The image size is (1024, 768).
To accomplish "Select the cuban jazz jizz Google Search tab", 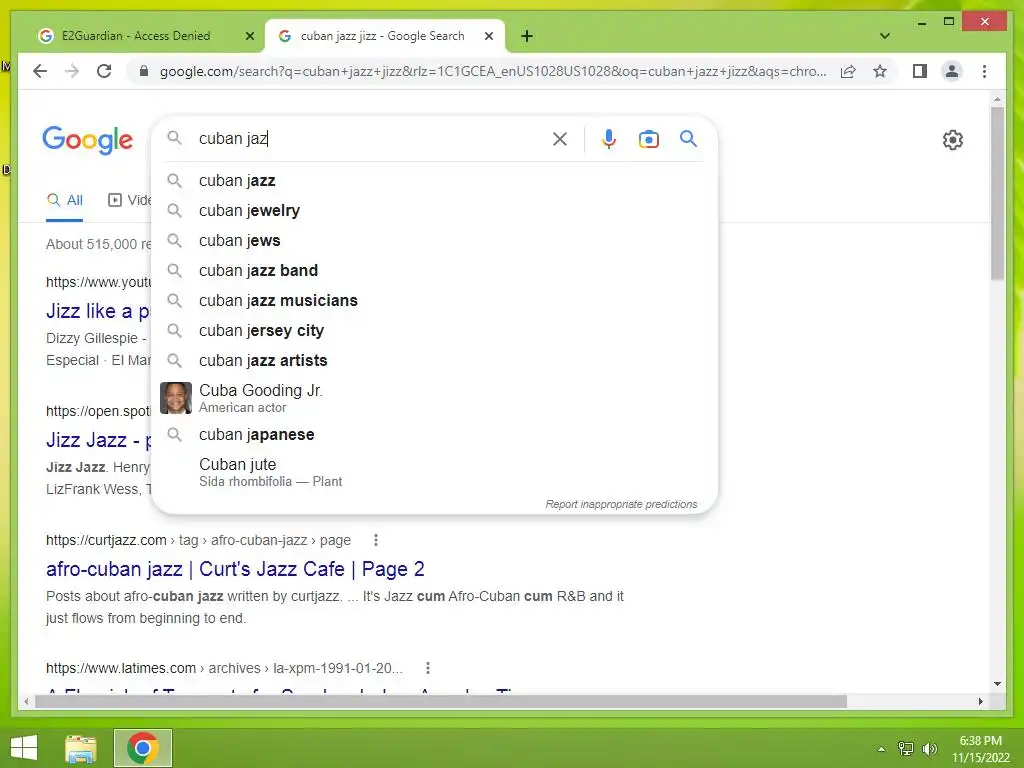I will click(383, 36).
